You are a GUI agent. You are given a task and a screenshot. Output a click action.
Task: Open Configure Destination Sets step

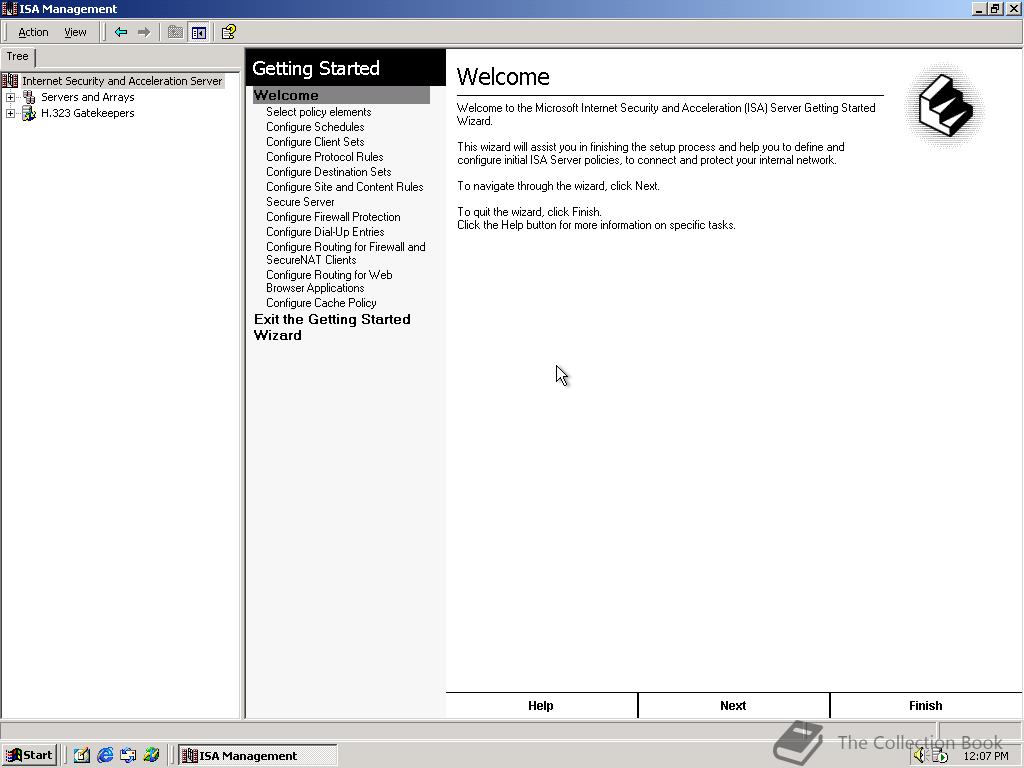pyautogui.click(x=328, y=172)
